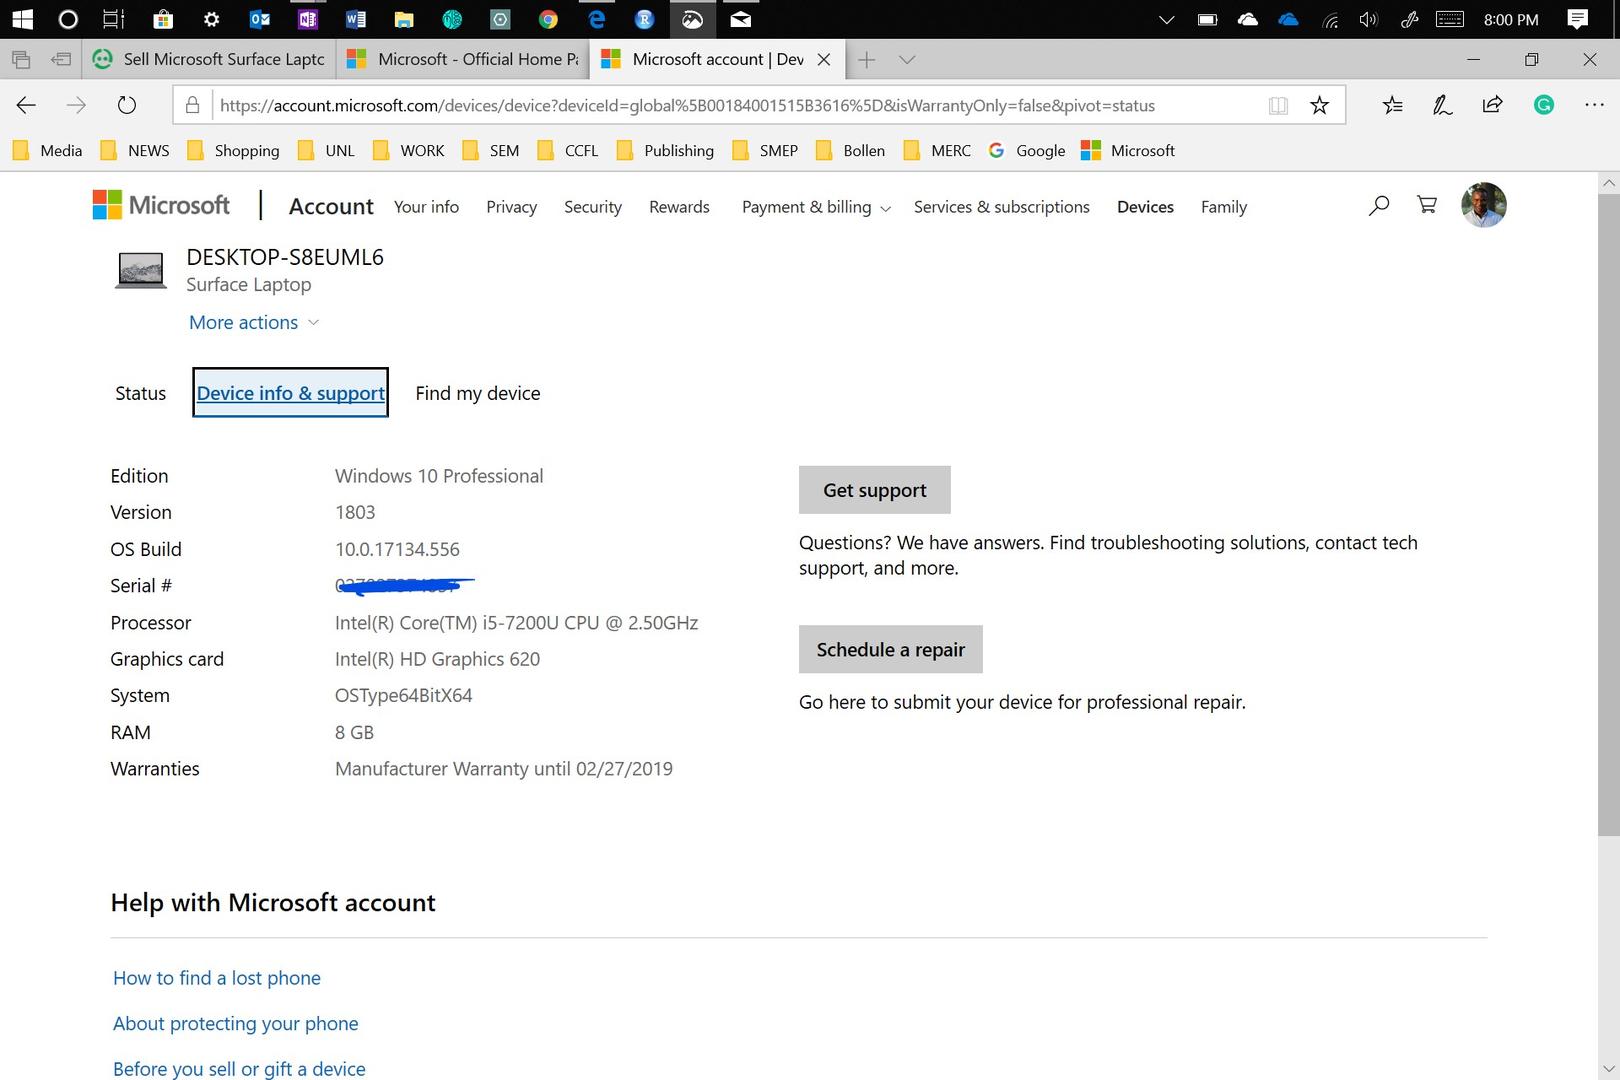This screenshot has width=1620, height=1080.
Task: Expand the More actions menu
Action: [254, 322]
